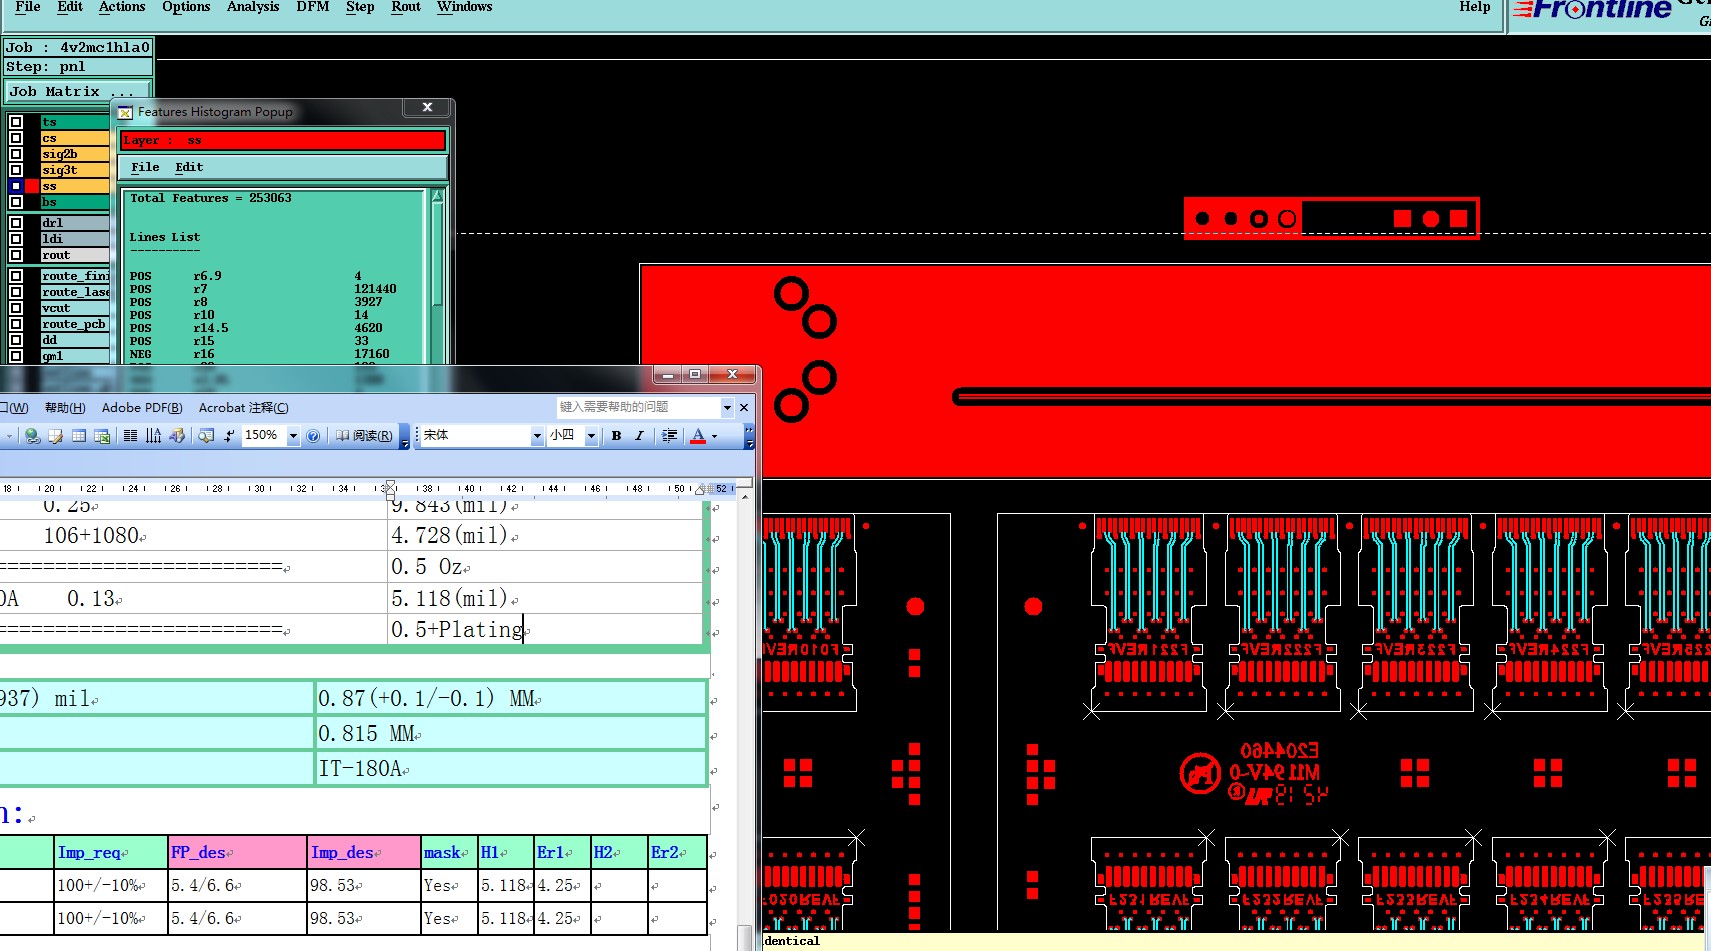This screenshot has height=951, width=1711.
Task: Click the help question input box
Action: point(639,408)
